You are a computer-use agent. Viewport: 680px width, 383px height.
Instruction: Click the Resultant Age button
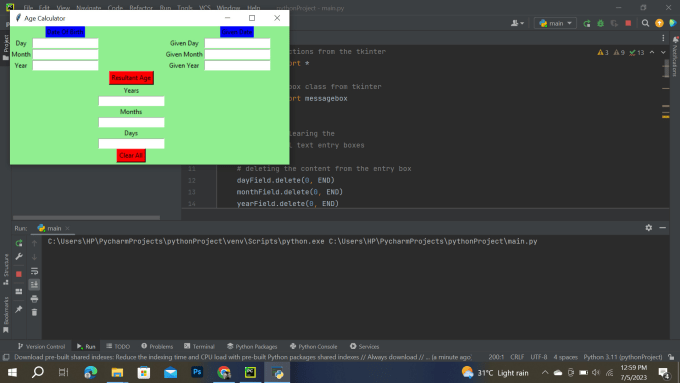[x=131, y=78]
